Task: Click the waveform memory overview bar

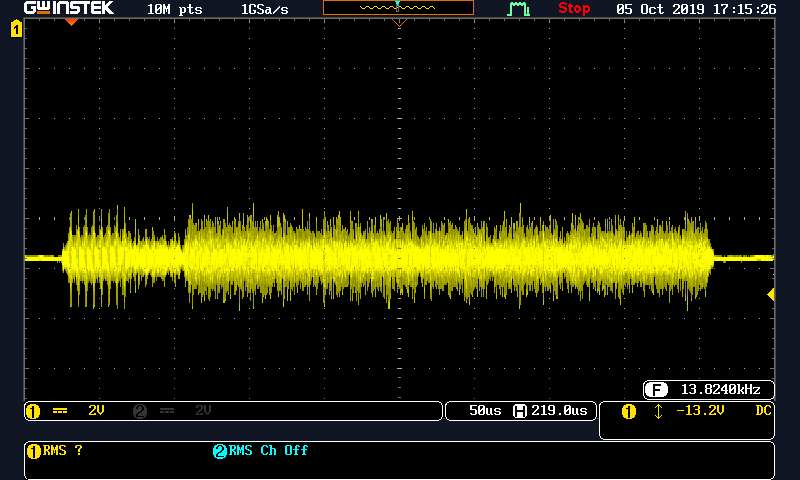Action: point(398,8)
